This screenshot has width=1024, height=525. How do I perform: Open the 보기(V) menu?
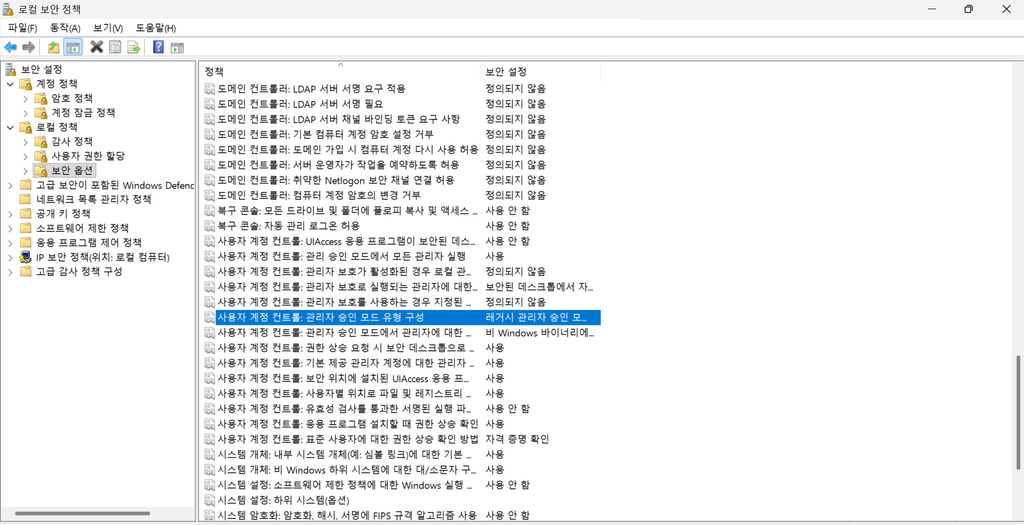coord(108,28)
